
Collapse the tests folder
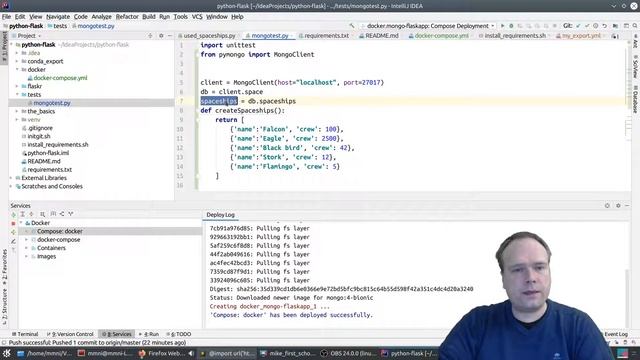coord(17,95)
